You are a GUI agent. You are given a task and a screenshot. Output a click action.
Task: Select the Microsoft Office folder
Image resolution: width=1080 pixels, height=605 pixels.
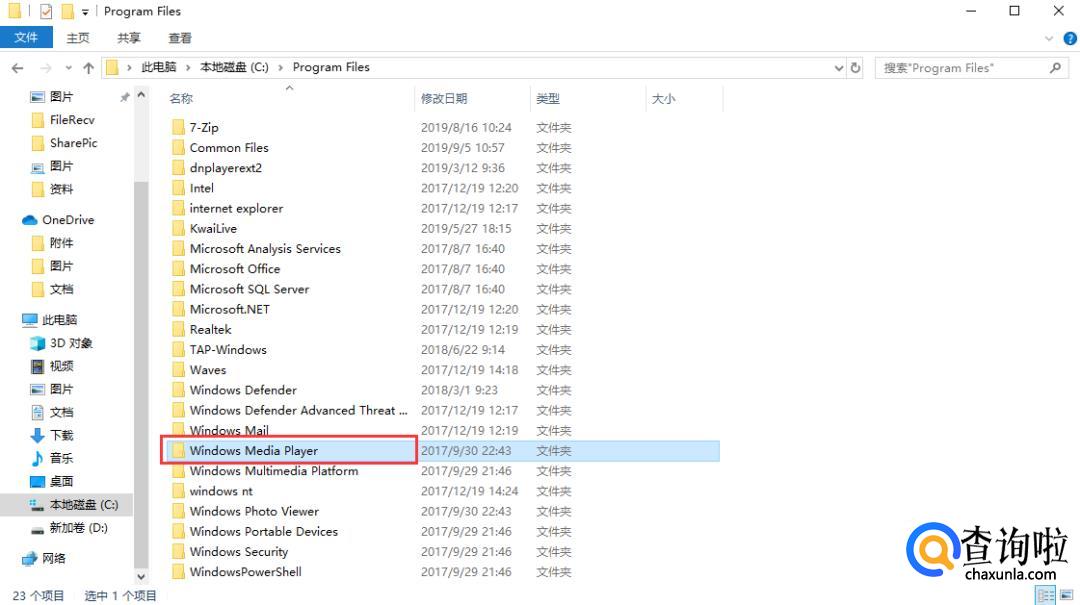click(x=235, y=269)
